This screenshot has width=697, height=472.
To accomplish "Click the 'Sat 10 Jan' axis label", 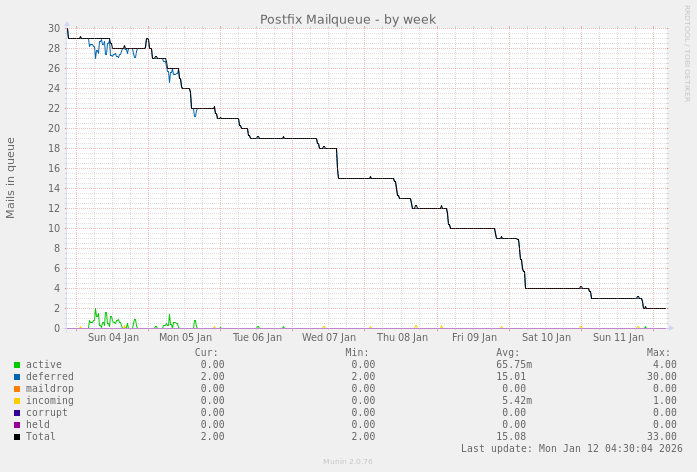I will tap(546, 337).
